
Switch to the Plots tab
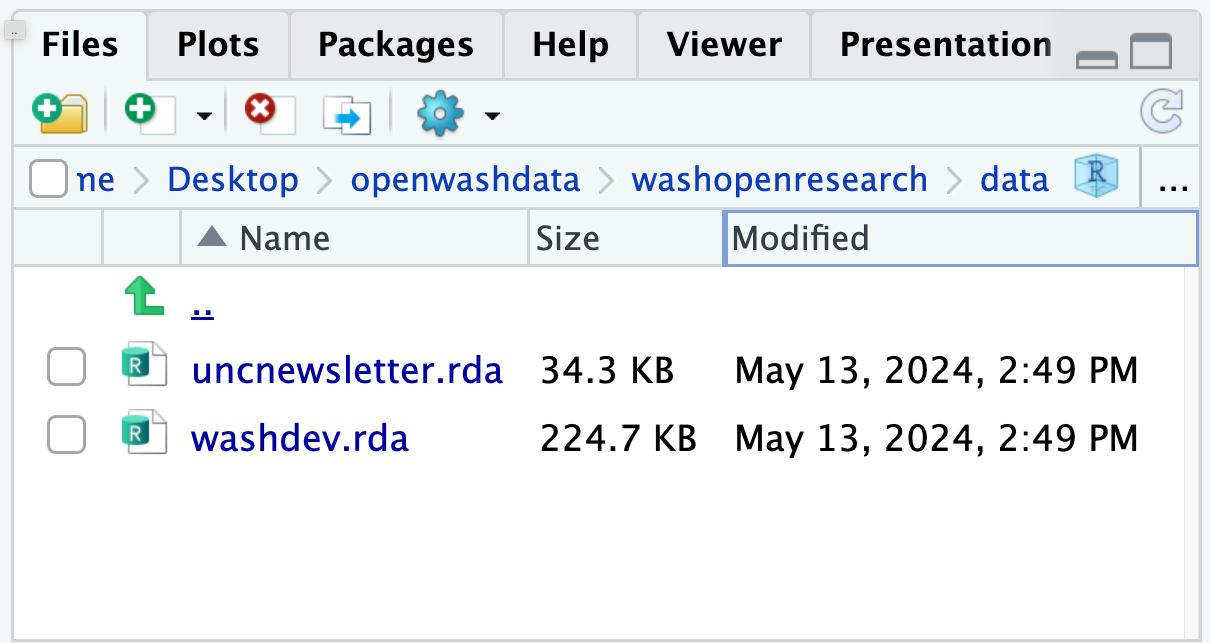[x=218, y=44]
